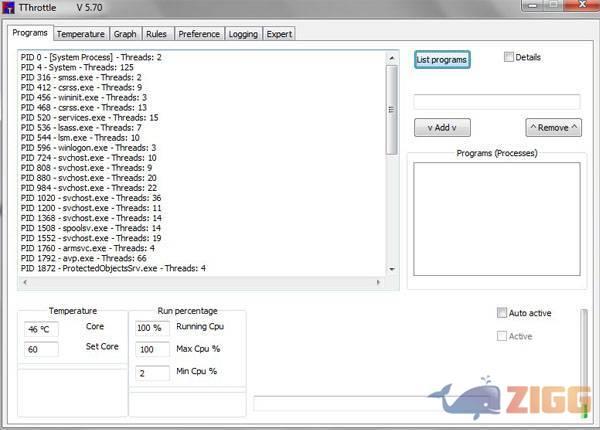Click the TThrottle app icon in title bar
This screenshot has width=600, height=430.
click(10, 7)
